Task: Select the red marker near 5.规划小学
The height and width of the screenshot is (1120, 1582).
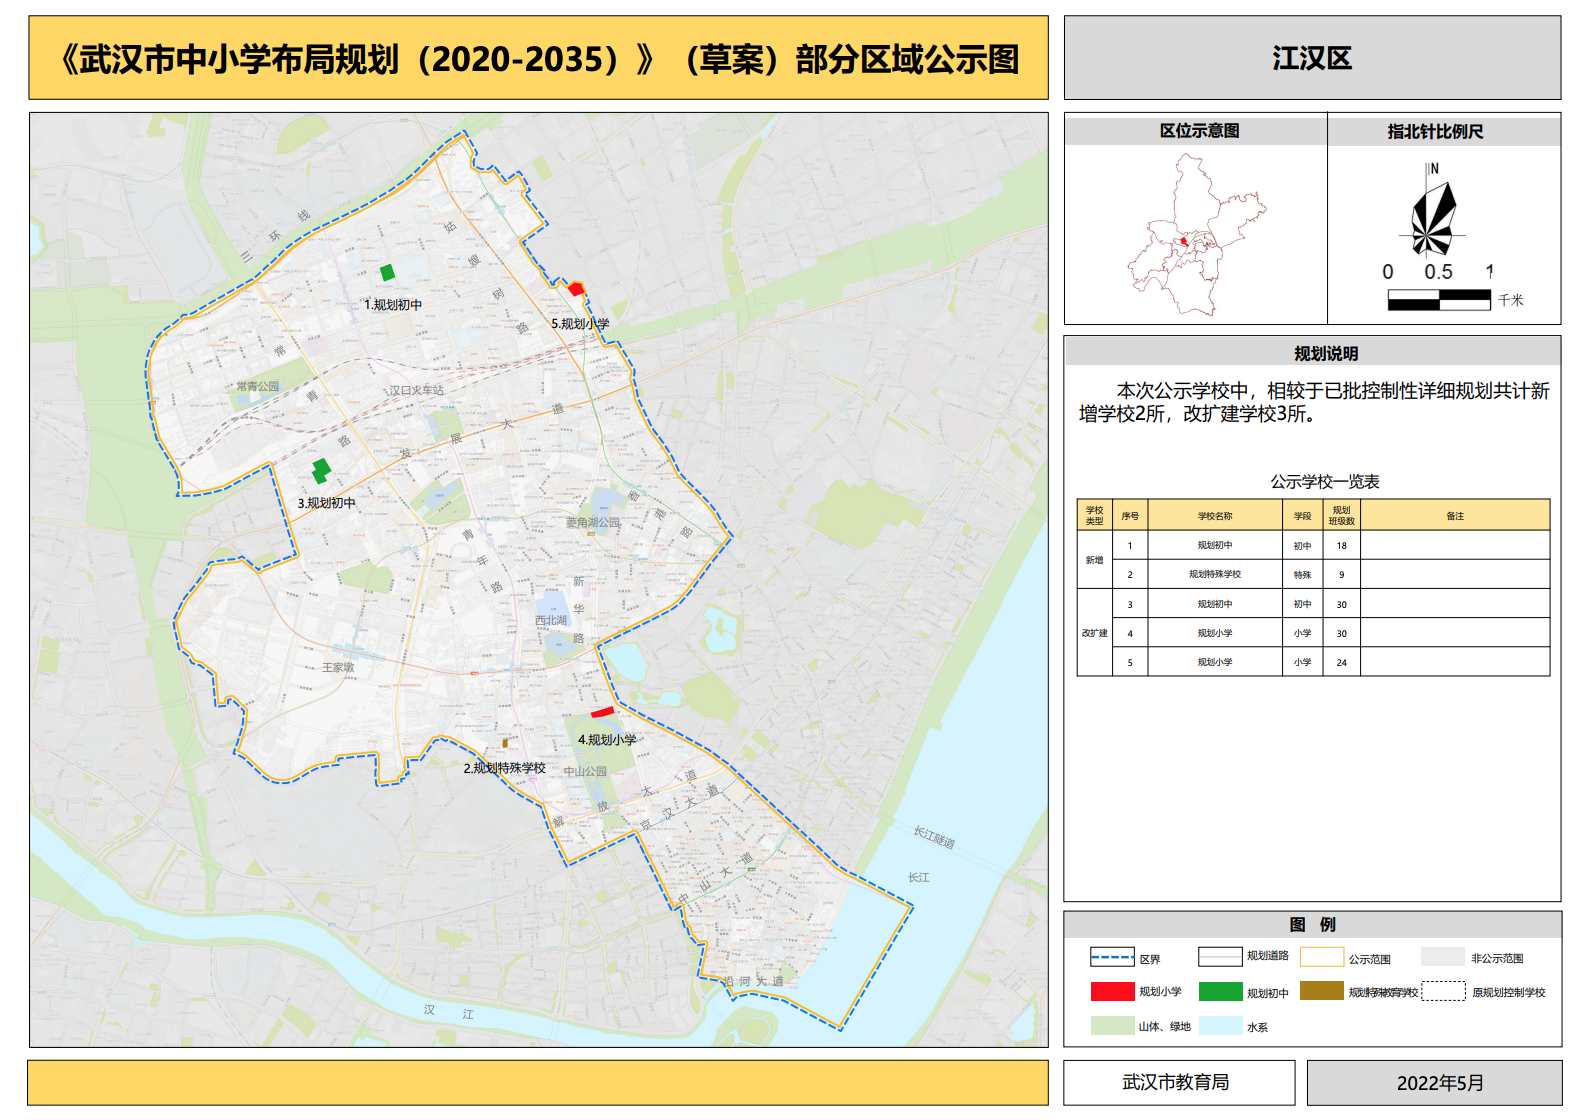Action: 576,289
